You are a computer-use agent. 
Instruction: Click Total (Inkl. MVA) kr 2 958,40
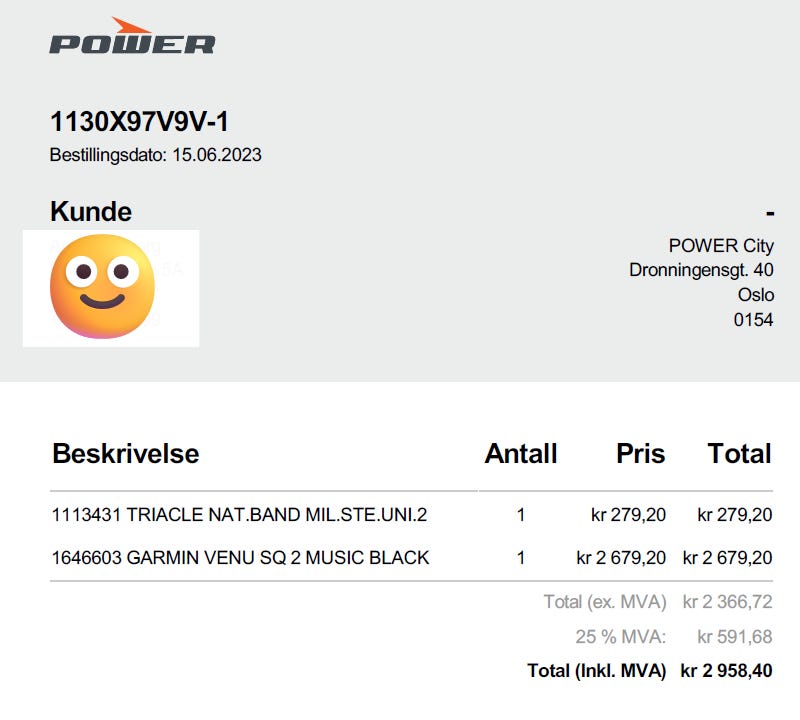[x=727, y=671]
